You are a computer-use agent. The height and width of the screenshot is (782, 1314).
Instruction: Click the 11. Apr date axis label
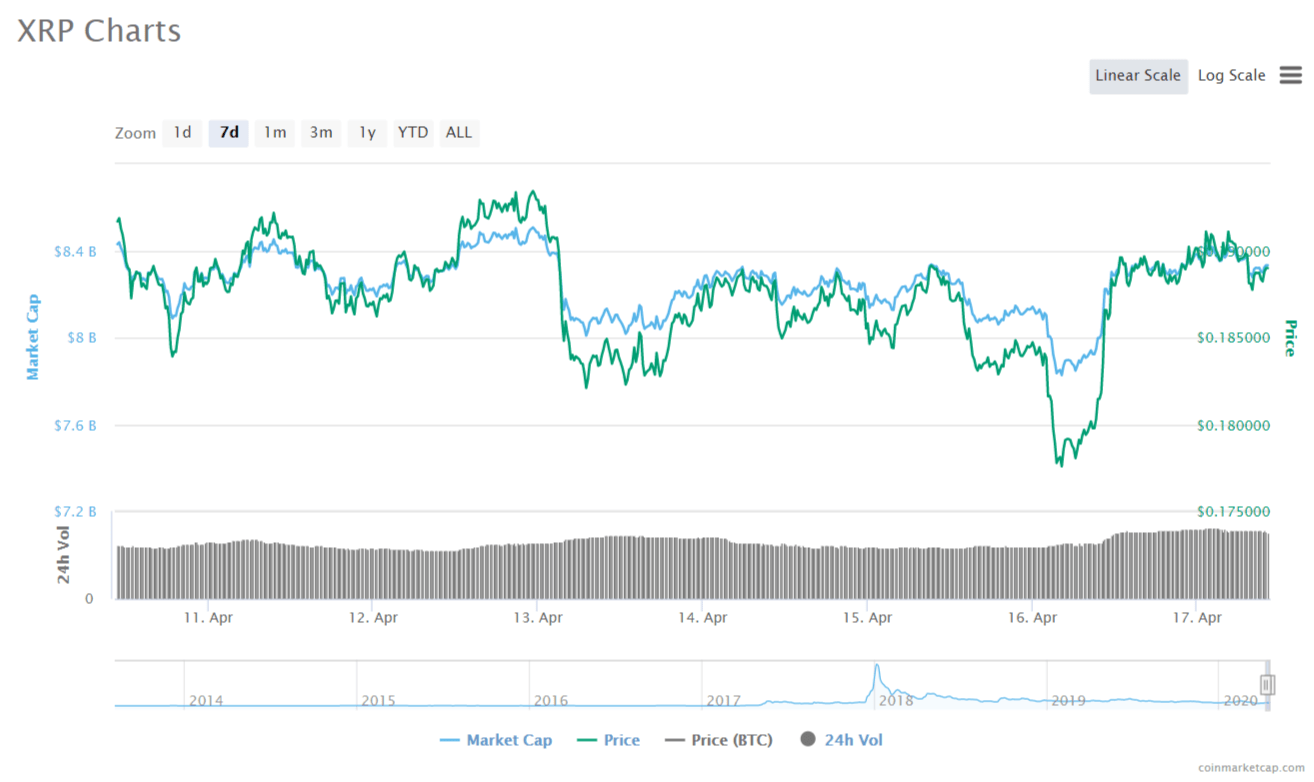pos(209,618)
